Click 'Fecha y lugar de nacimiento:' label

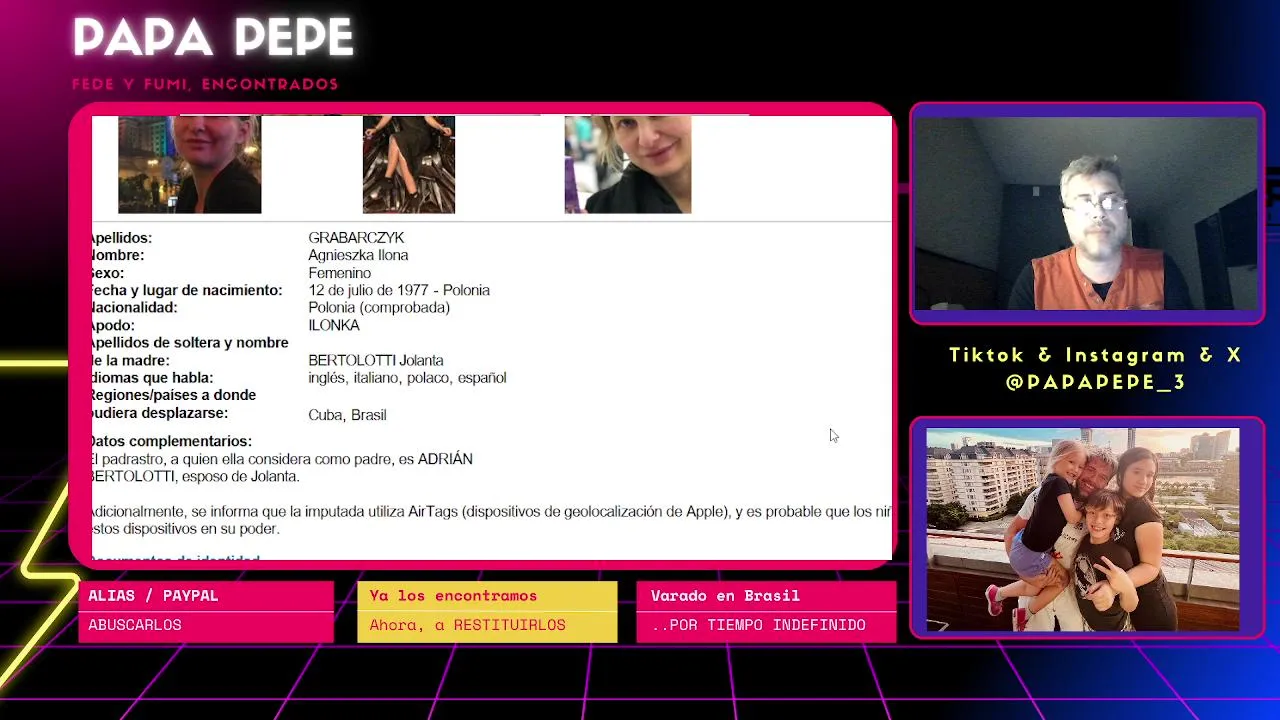coord(186,290)
